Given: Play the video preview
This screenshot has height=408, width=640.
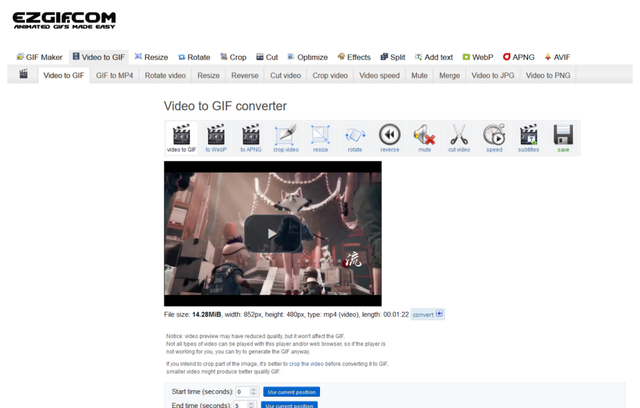Looking at the screenshot, I should 273,233.
